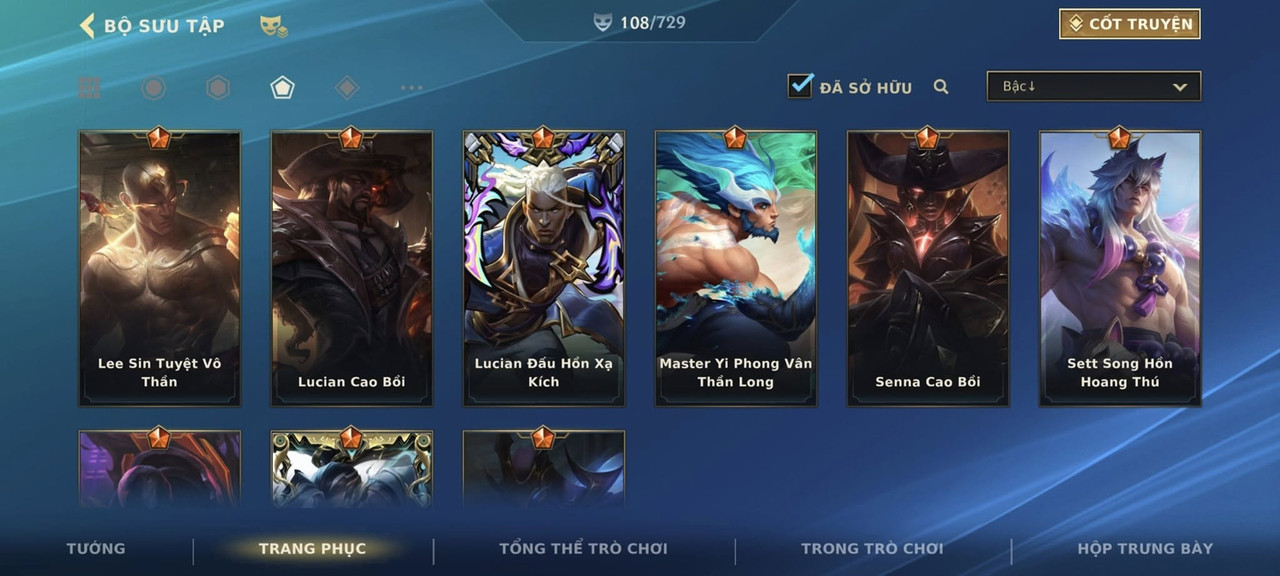Uncheck the Đã Sở Hữu checkbox
1280x576 pixels.
click(800, 86)
